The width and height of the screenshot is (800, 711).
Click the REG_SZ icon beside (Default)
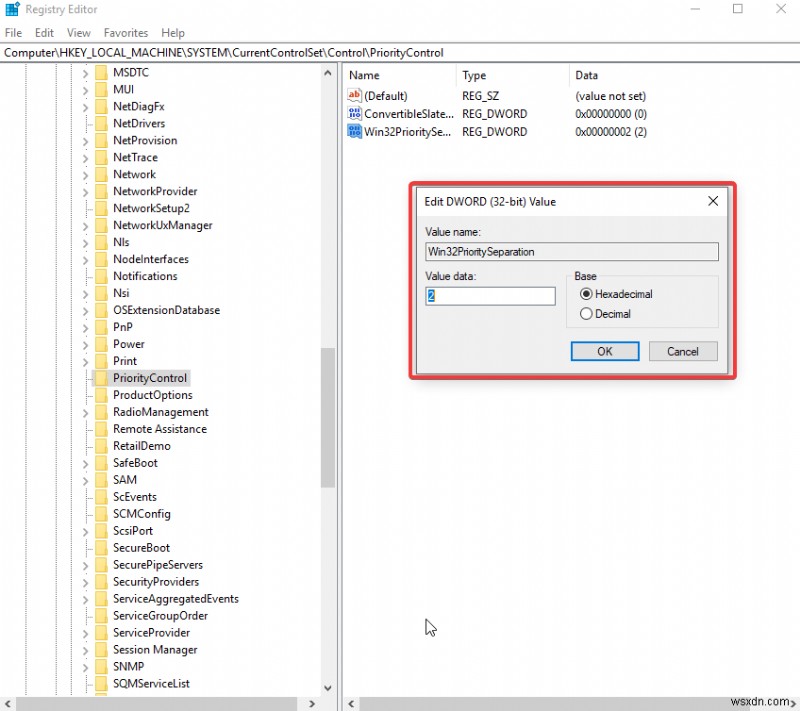(x=354, y=95)
